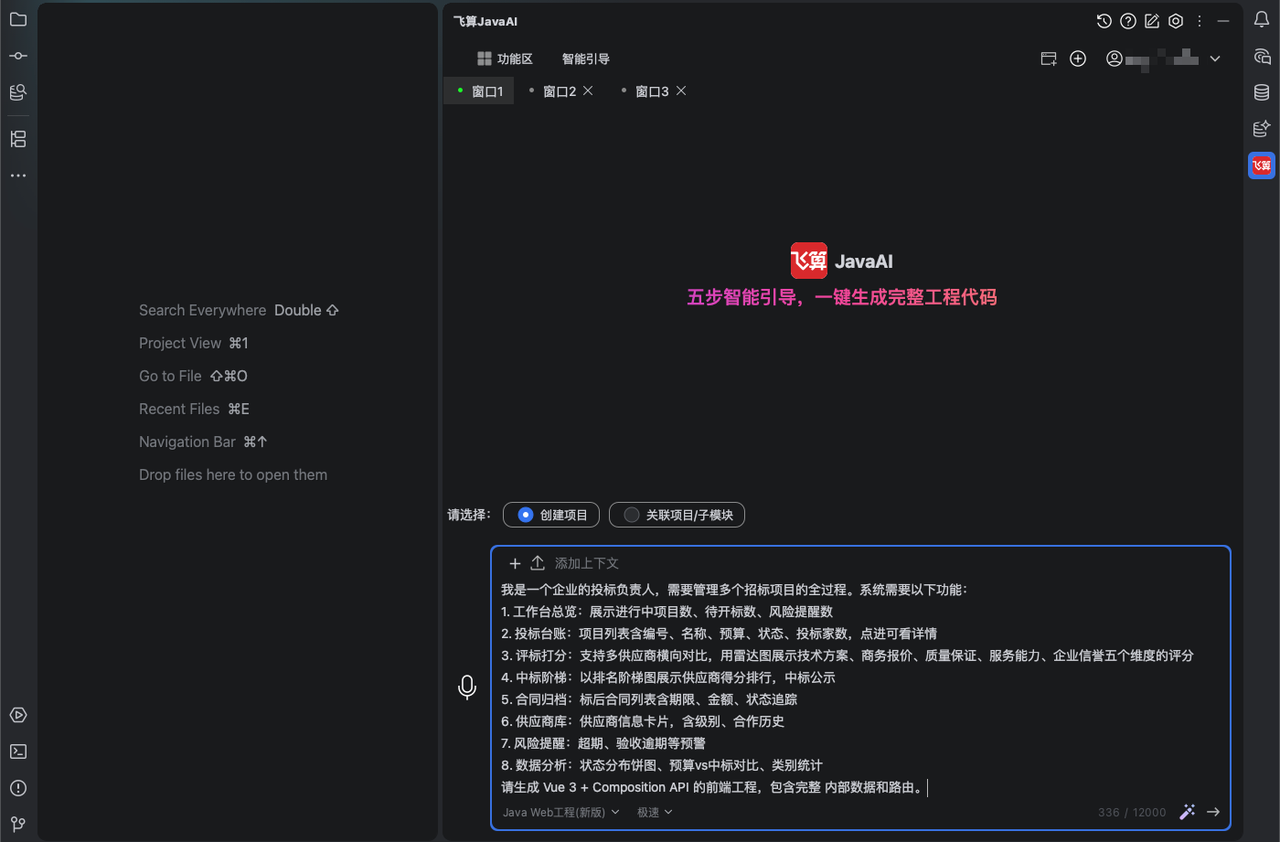Open the AI chat tool window
Screen dimensions: 1280x842
(x=1262, y=56)
